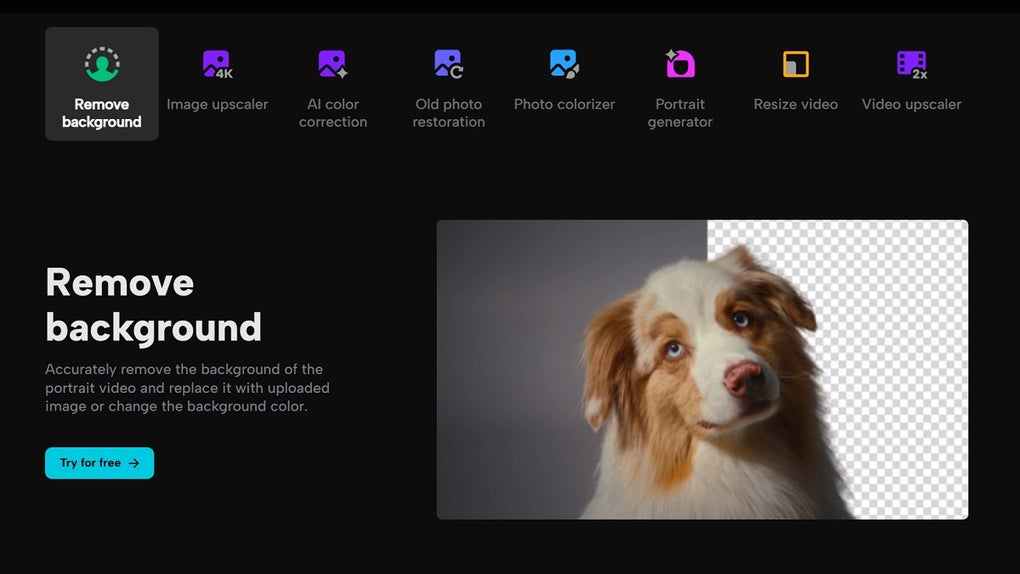This screenshot has width=1020, height=574.
Task: Click the Remove background heading text
Action: [x=154, y=305]
